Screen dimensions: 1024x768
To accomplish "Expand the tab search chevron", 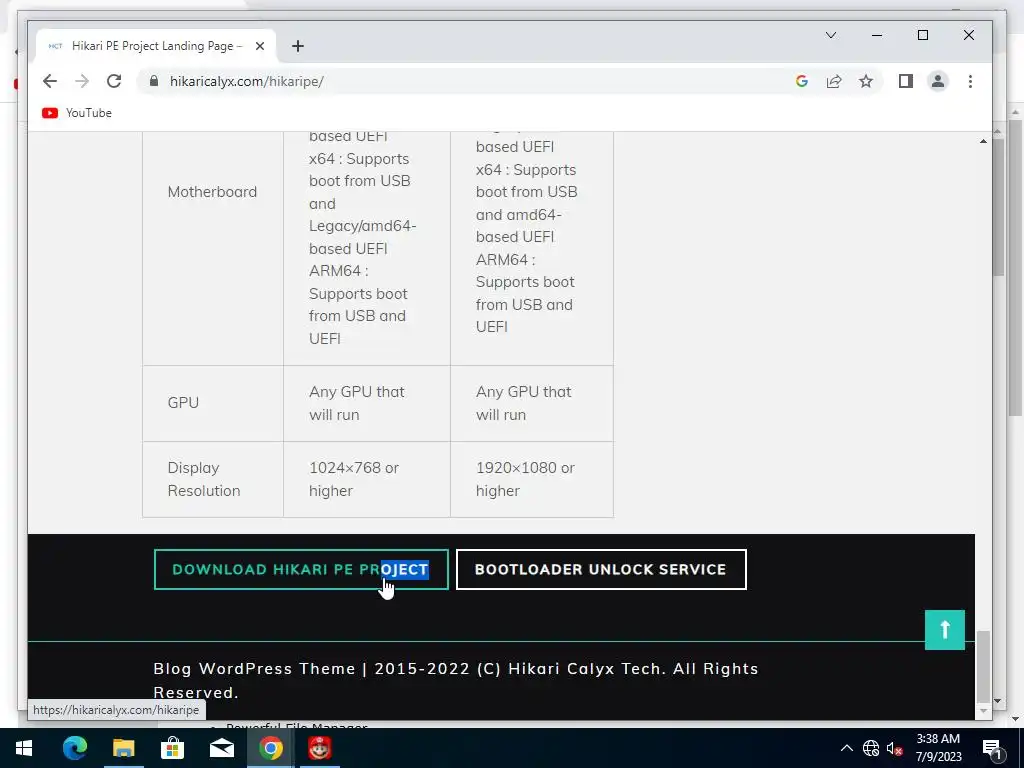I will coord(831,35).
